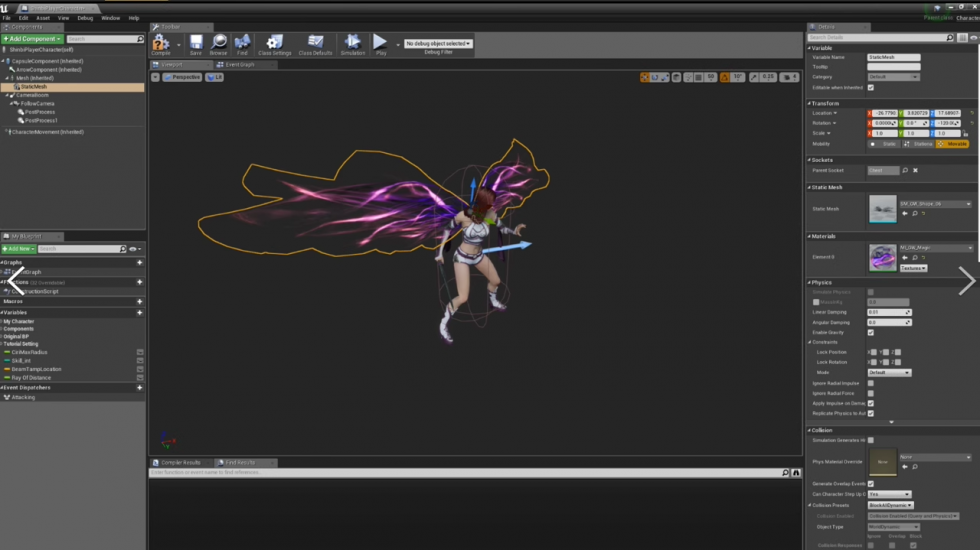This screenshot has height=550, width=980.
Task: Add new Variable with plus icon
Action: [x=139, y=312]
